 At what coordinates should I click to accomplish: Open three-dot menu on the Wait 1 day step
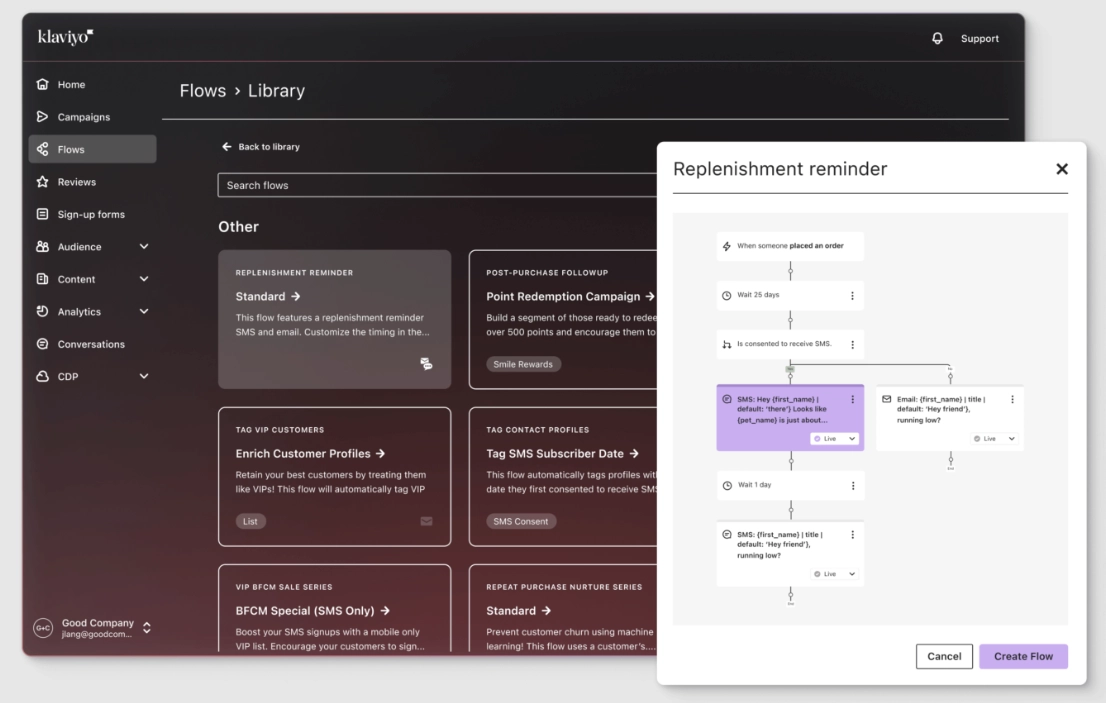(852, 486)
